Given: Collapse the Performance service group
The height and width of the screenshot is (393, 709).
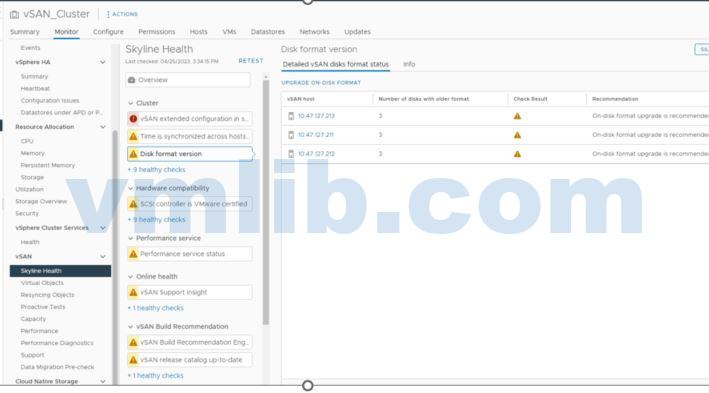Looking at the screenshot, I should pos(130,238).
